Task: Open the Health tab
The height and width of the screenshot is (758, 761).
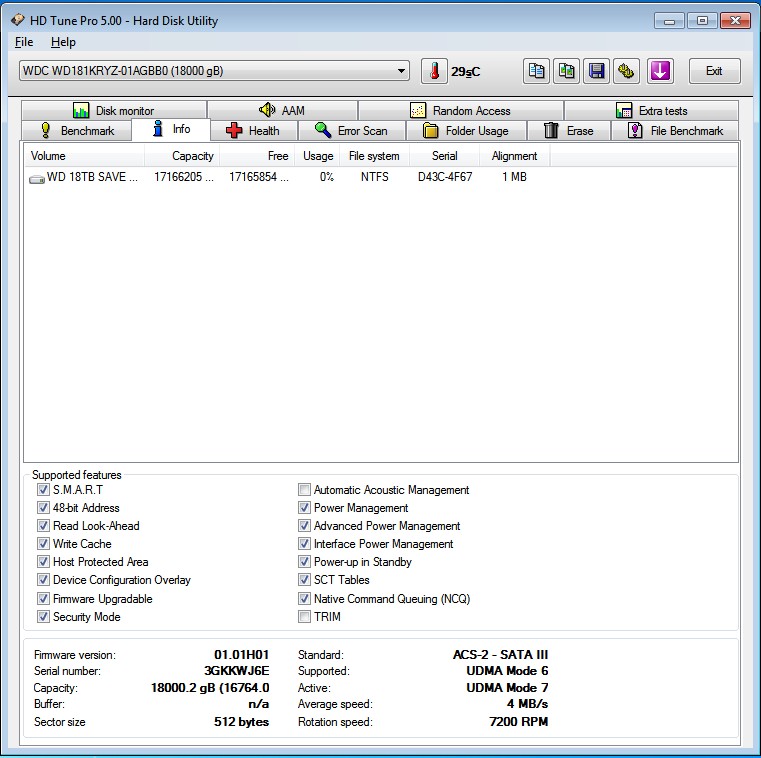Action: [254, 131]
